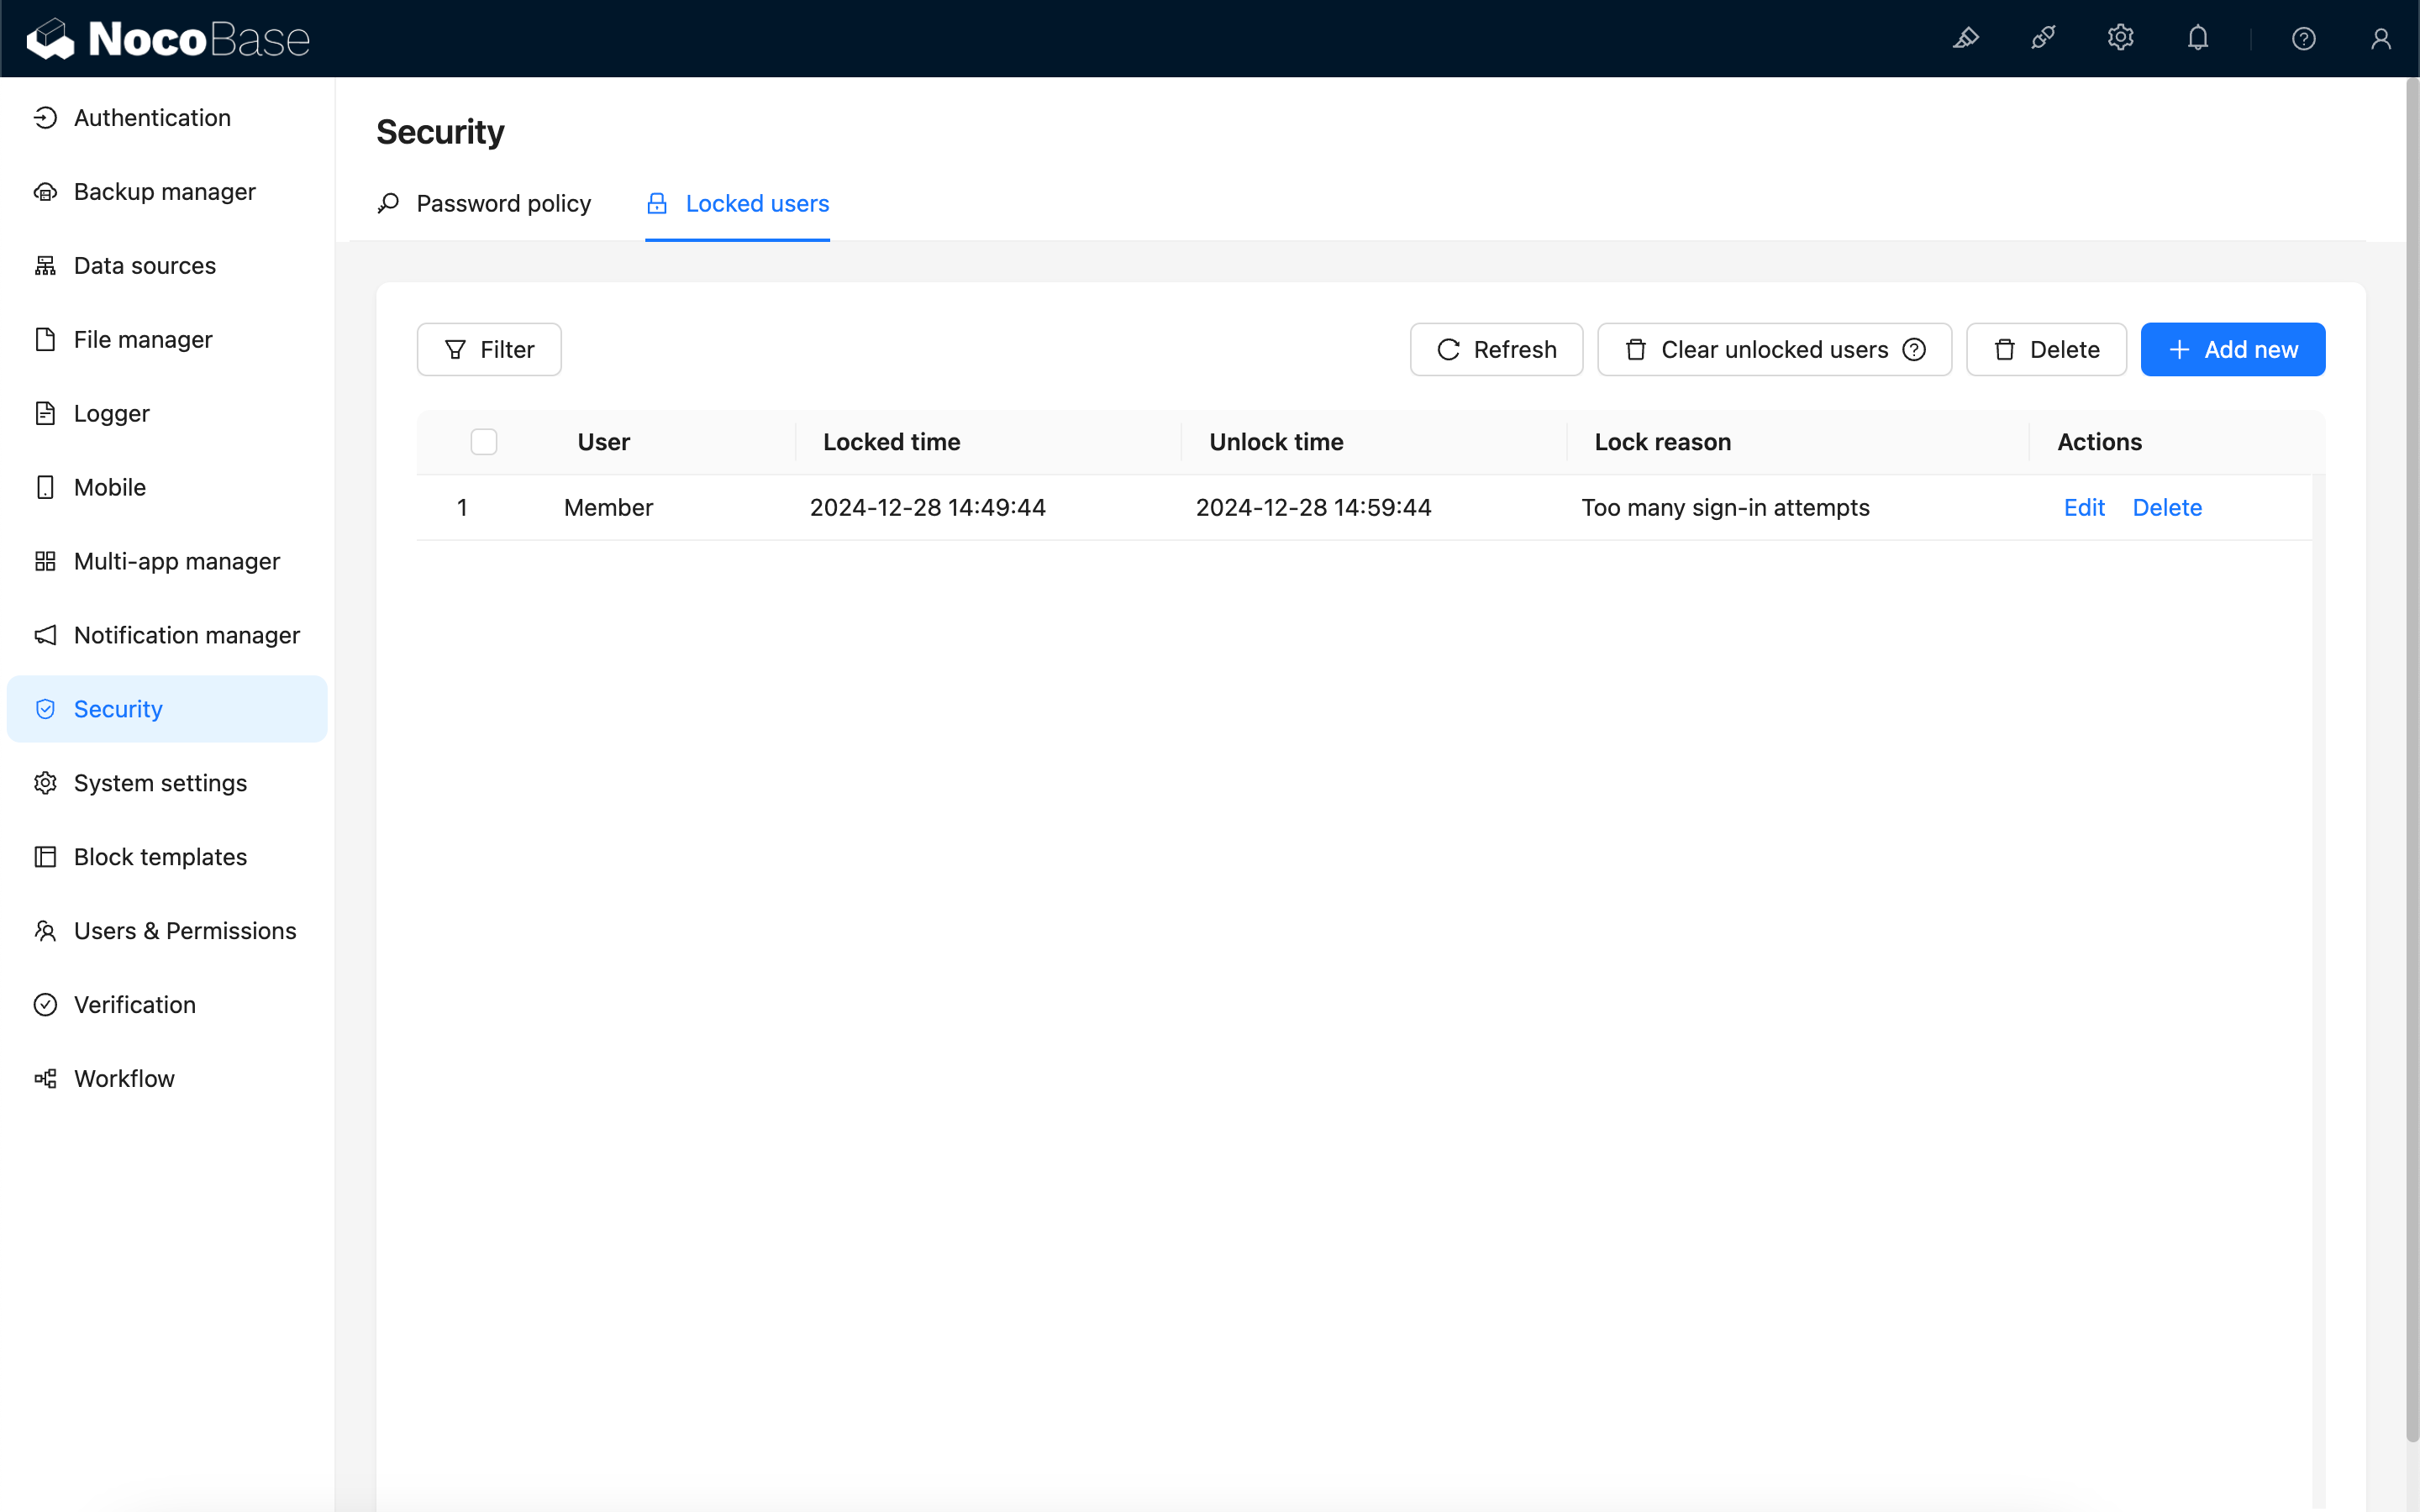Click the help icon in Clear unlocked users
The height and width of the screenshot is (1512, 2420).
pyautogui.click(x=1914, y=349)
